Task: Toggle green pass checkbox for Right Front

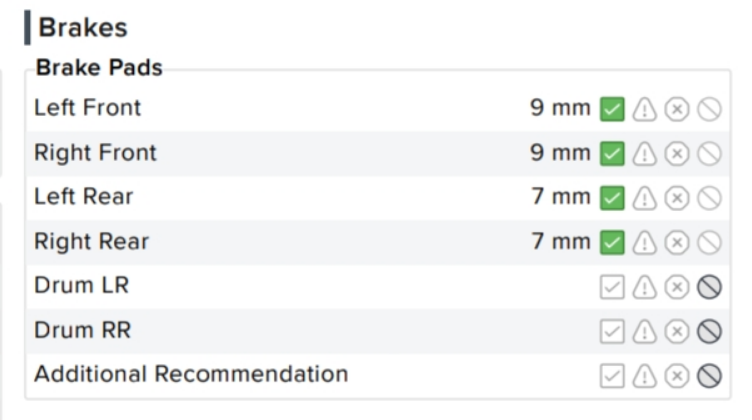Action: click(612, 153)
